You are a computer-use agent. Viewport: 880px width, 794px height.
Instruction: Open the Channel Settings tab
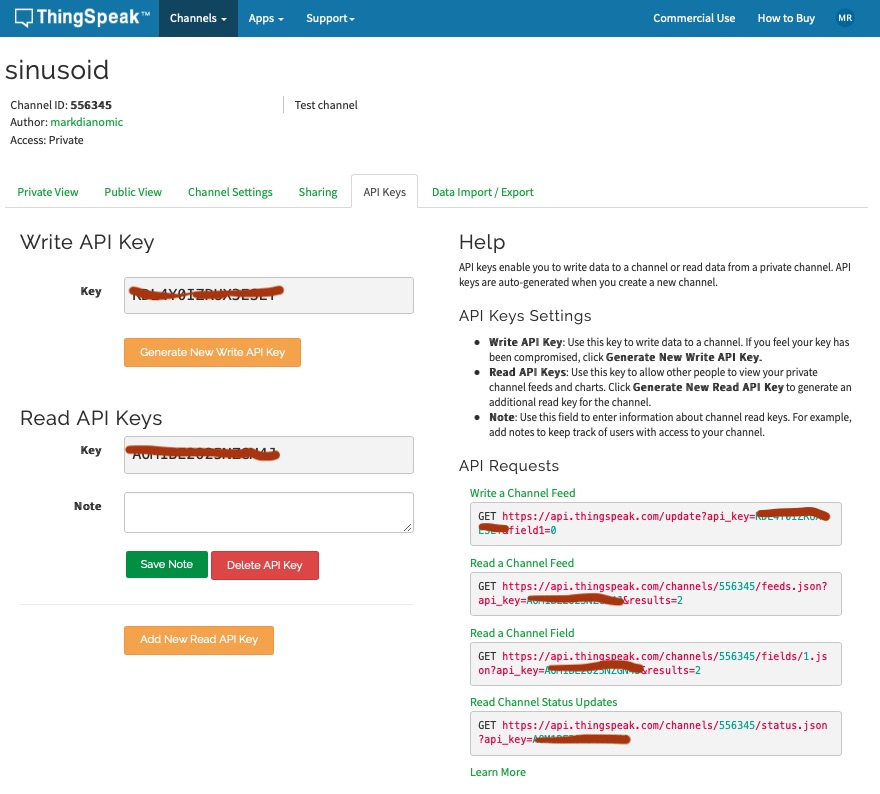(x=230, y=192)
